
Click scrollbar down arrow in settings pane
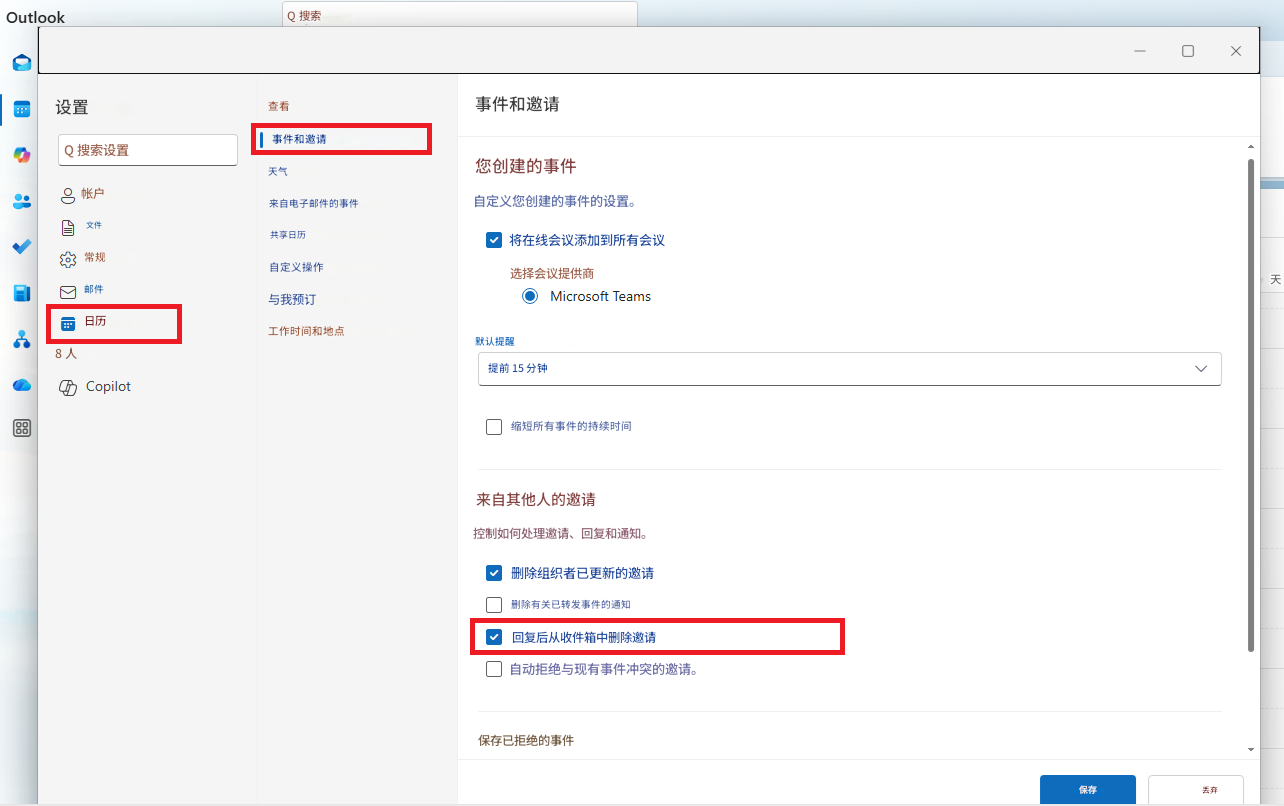[1251, 749]
